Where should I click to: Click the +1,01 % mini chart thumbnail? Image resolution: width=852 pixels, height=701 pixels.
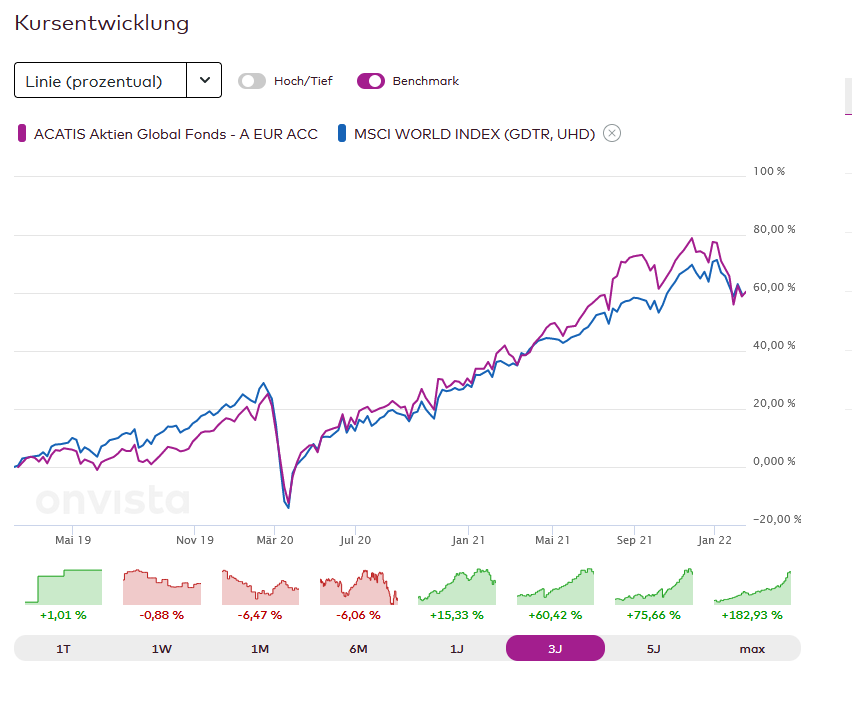point(63,587)
